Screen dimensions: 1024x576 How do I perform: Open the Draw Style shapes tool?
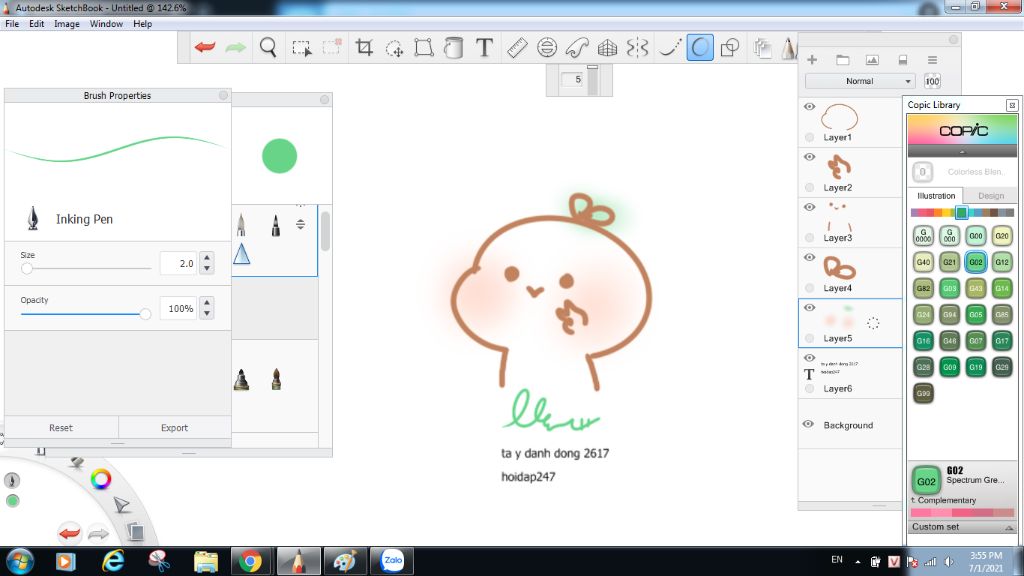coord(730,47)
